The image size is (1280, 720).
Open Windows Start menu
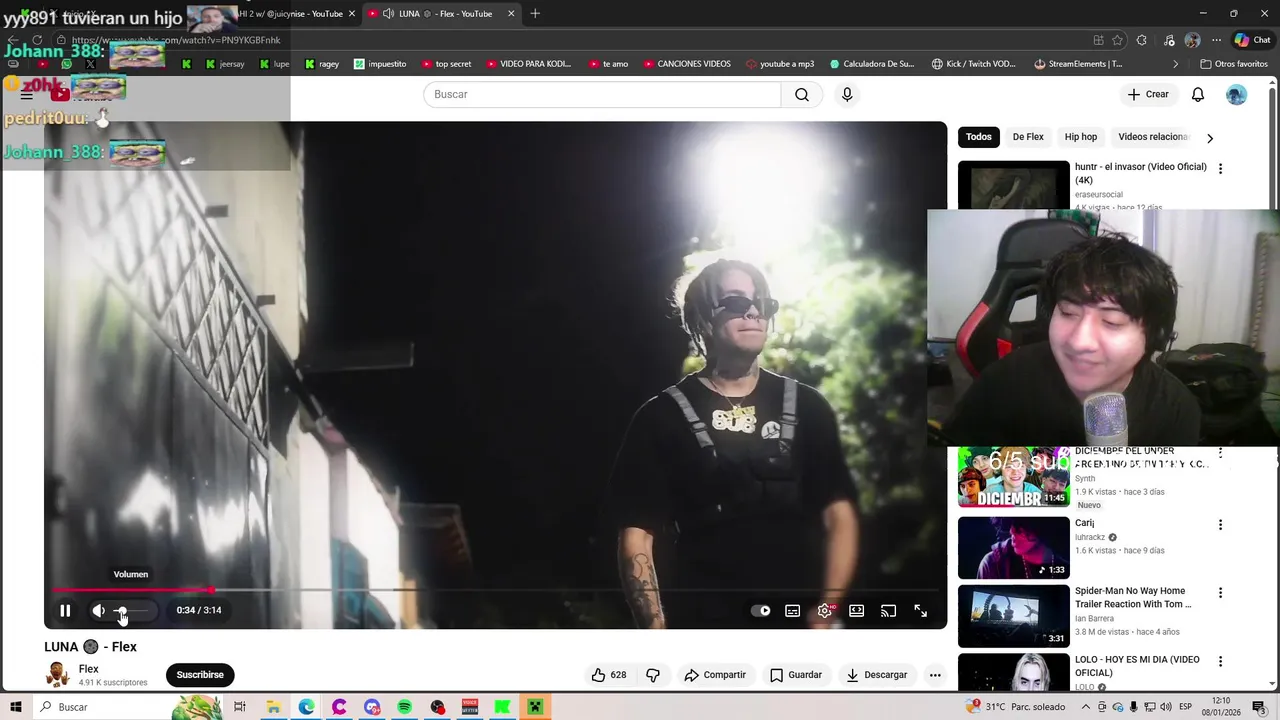pos(16,707)
